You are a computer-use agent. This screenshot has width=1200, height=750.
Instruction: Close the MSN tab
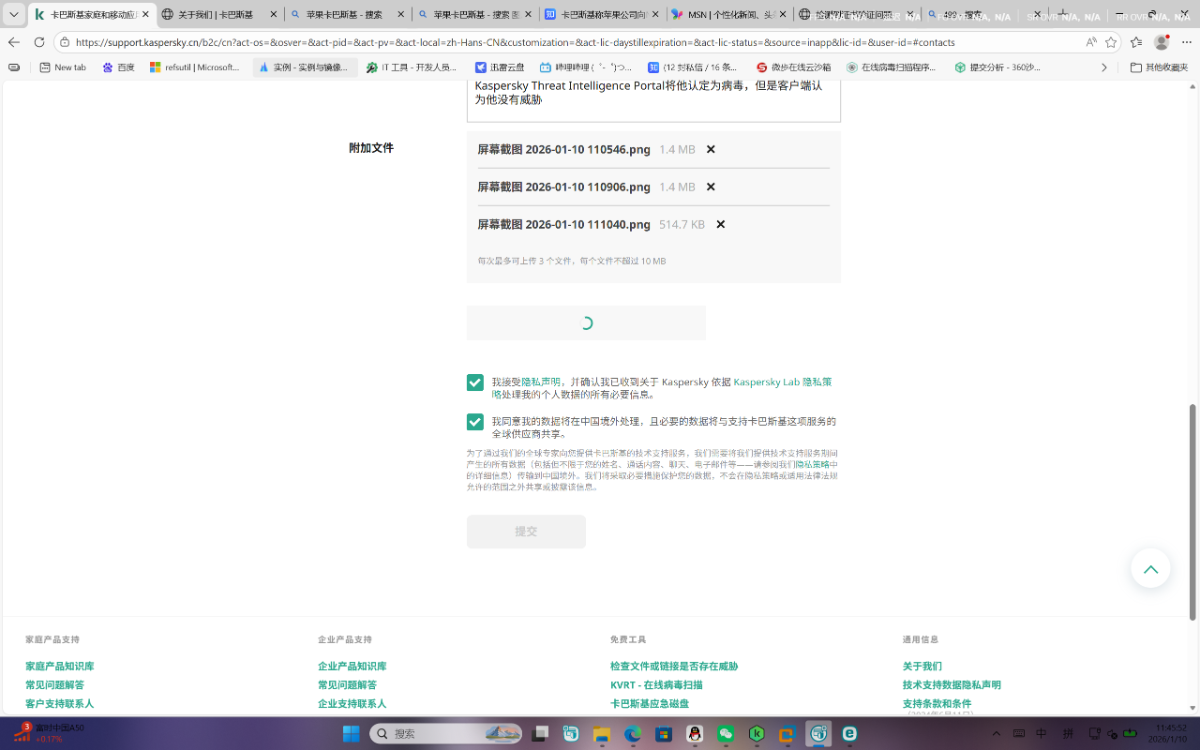[783, 15]
